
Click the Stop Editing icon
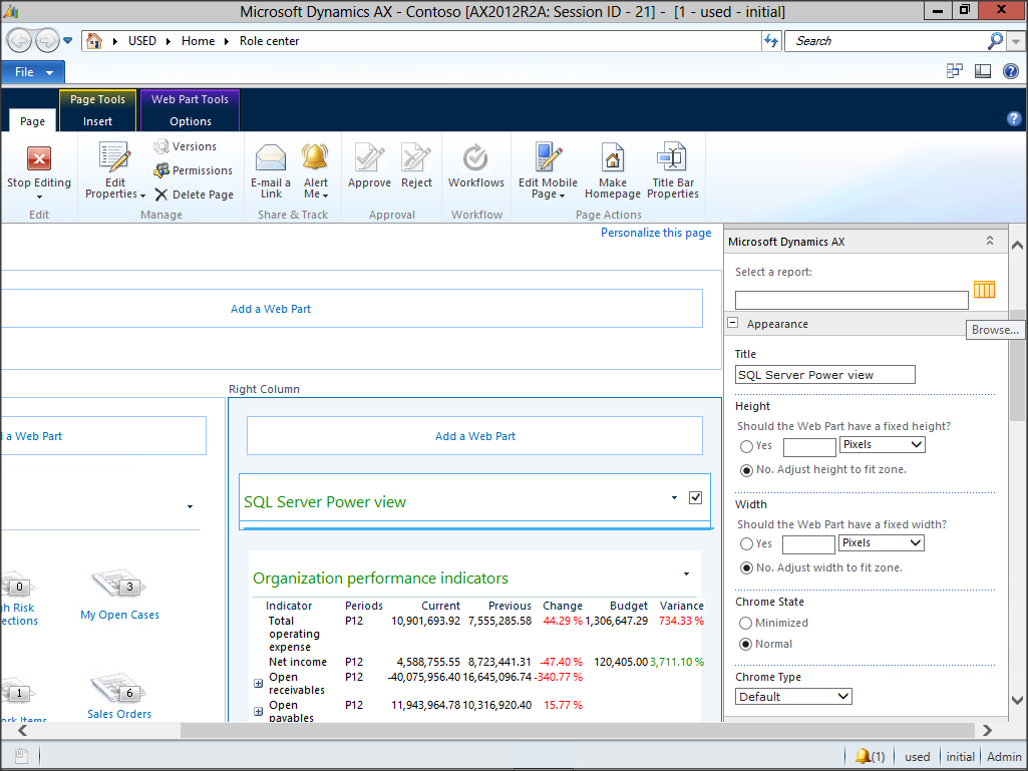(x=39, y=159)
